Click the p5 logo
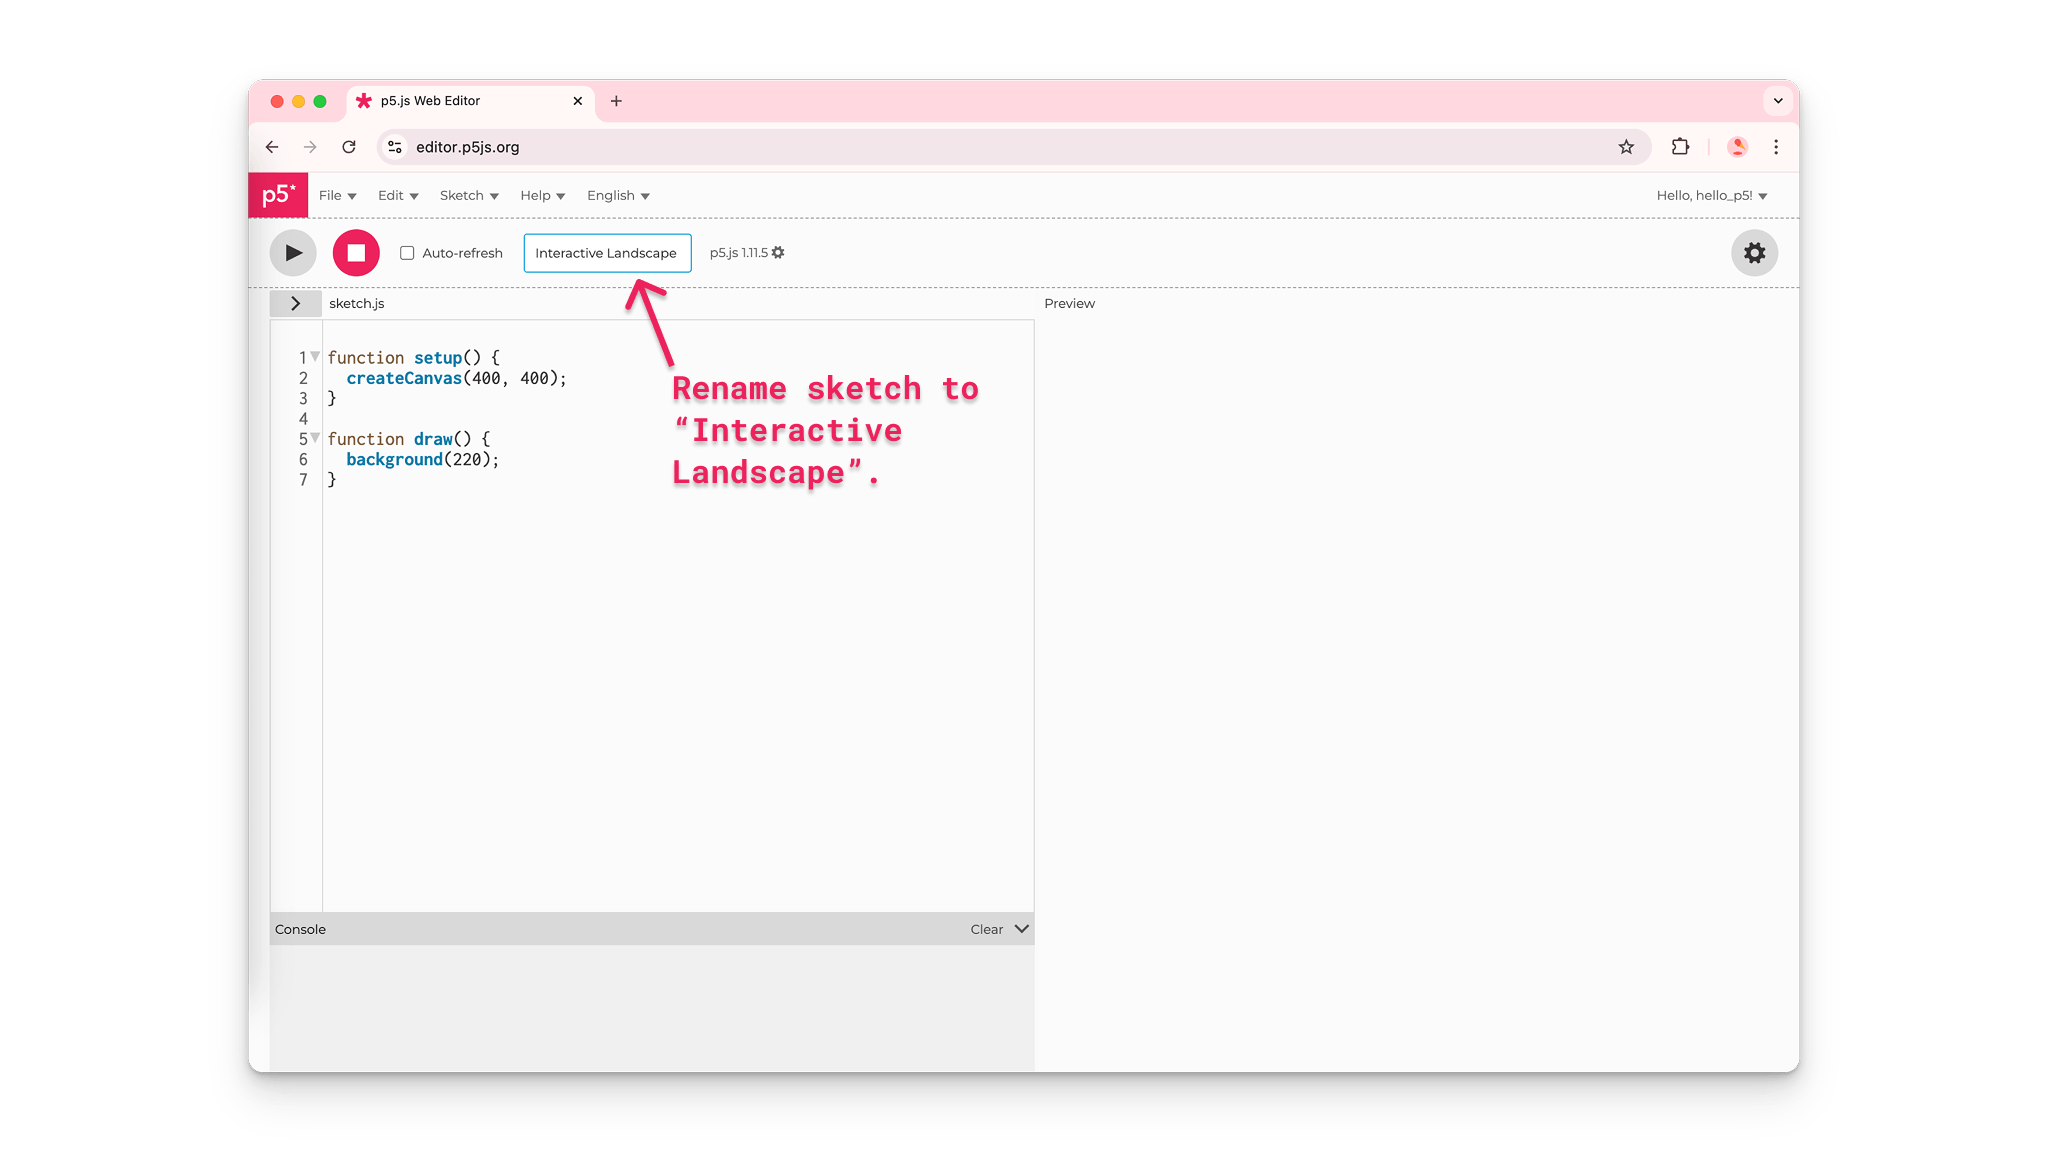This screenshot has width=2048, height=1152. click(277, 195)
